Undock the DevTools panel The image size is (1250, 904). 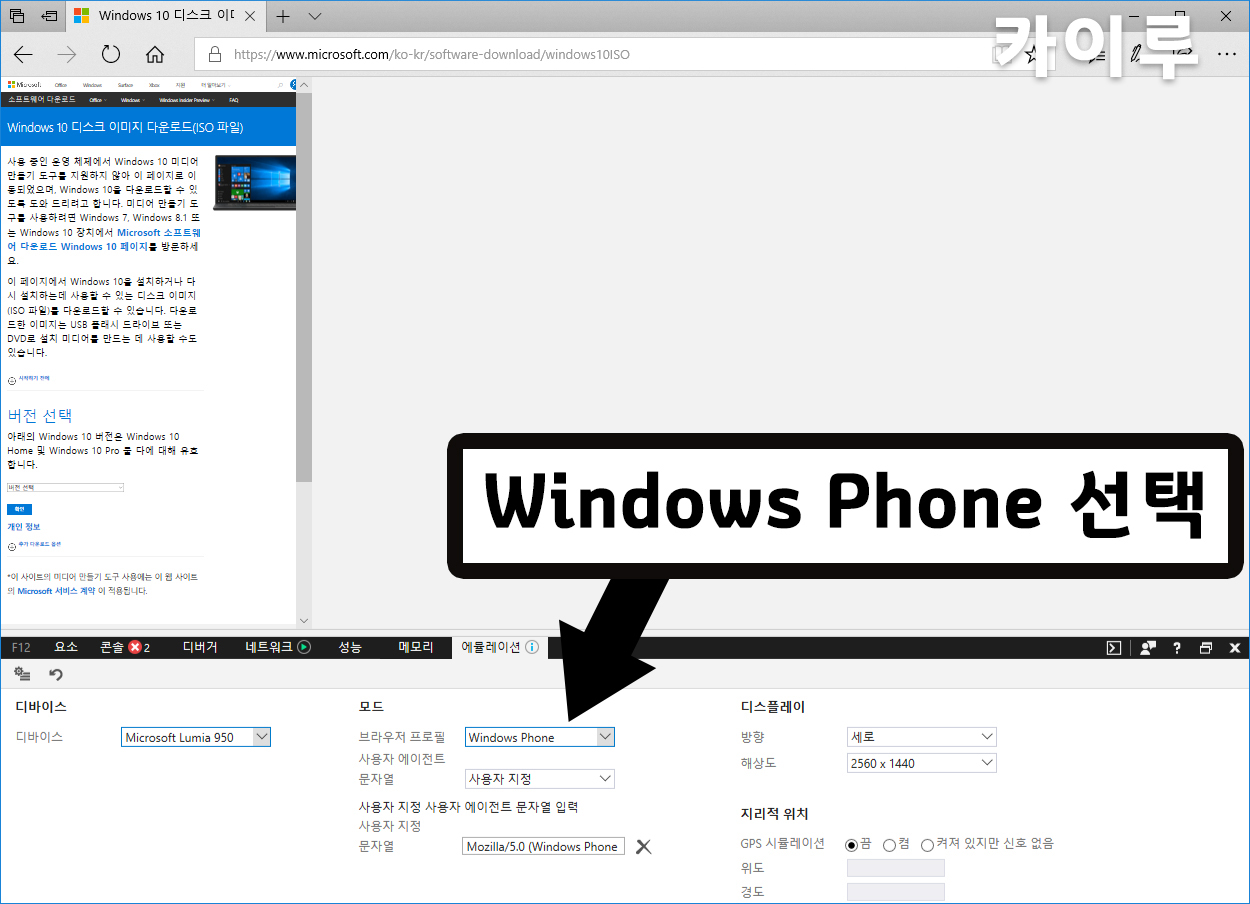[1206, 647]
